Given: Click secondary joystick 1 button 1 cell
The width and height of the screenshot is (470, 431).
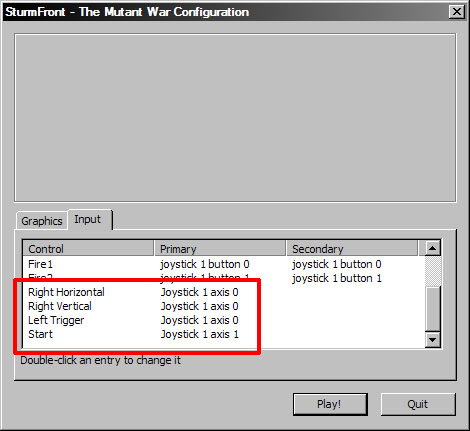Looking at the screenshot, I should 337,278.
